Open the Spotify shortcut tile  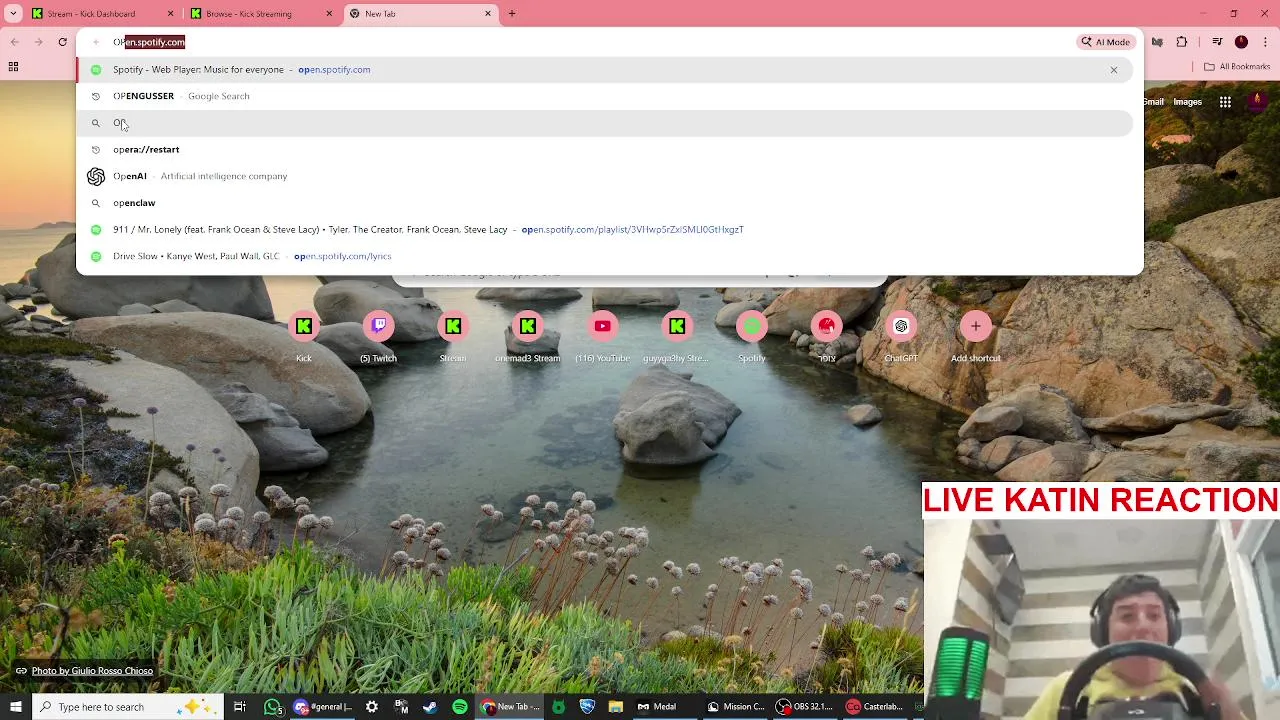click(751, 336)
